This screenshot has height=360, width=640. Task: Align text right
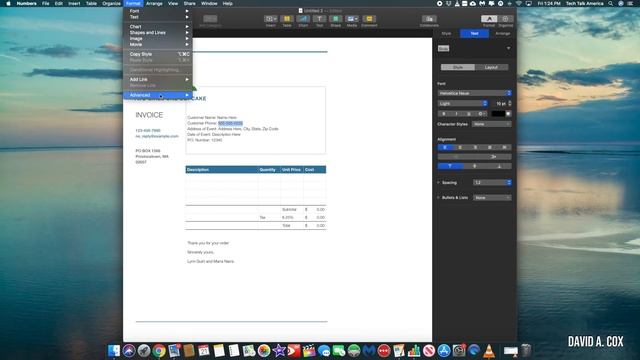[475, 147]
